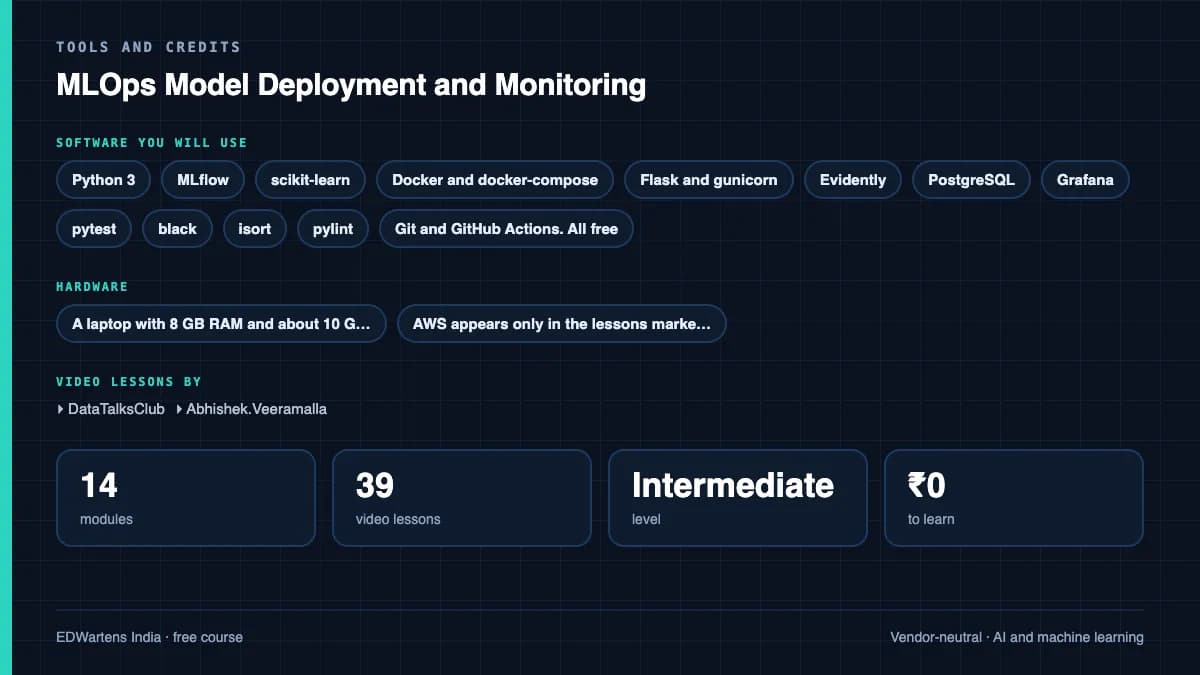Click the TOOLS AND CREDITS heading
Image resolution: width=1200 pixels, height=675 pixels.
(x=148, y=47)
